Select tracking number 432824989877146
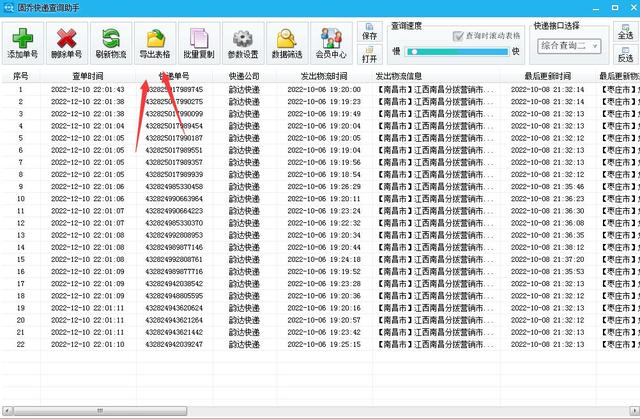 click(174, 247)
